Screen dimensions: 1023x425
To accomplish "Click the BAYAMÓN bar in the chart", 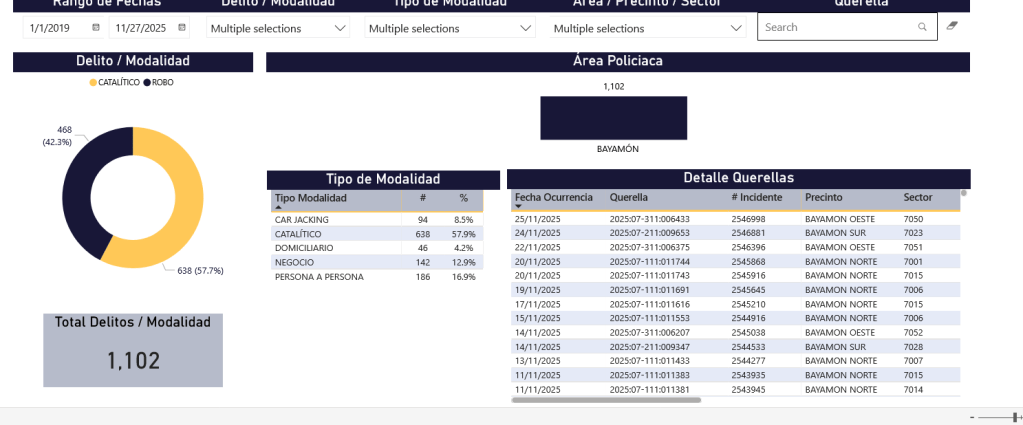I will (x=613, y=118).
